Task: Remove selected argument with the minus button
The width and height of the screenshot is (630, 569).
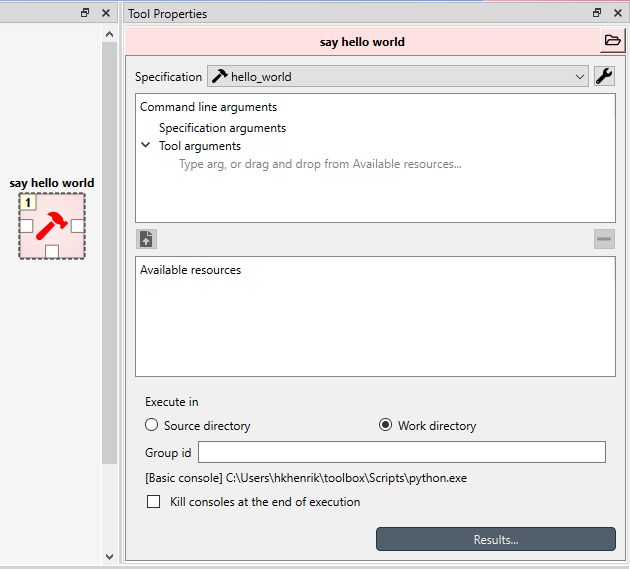Action: 604,239
